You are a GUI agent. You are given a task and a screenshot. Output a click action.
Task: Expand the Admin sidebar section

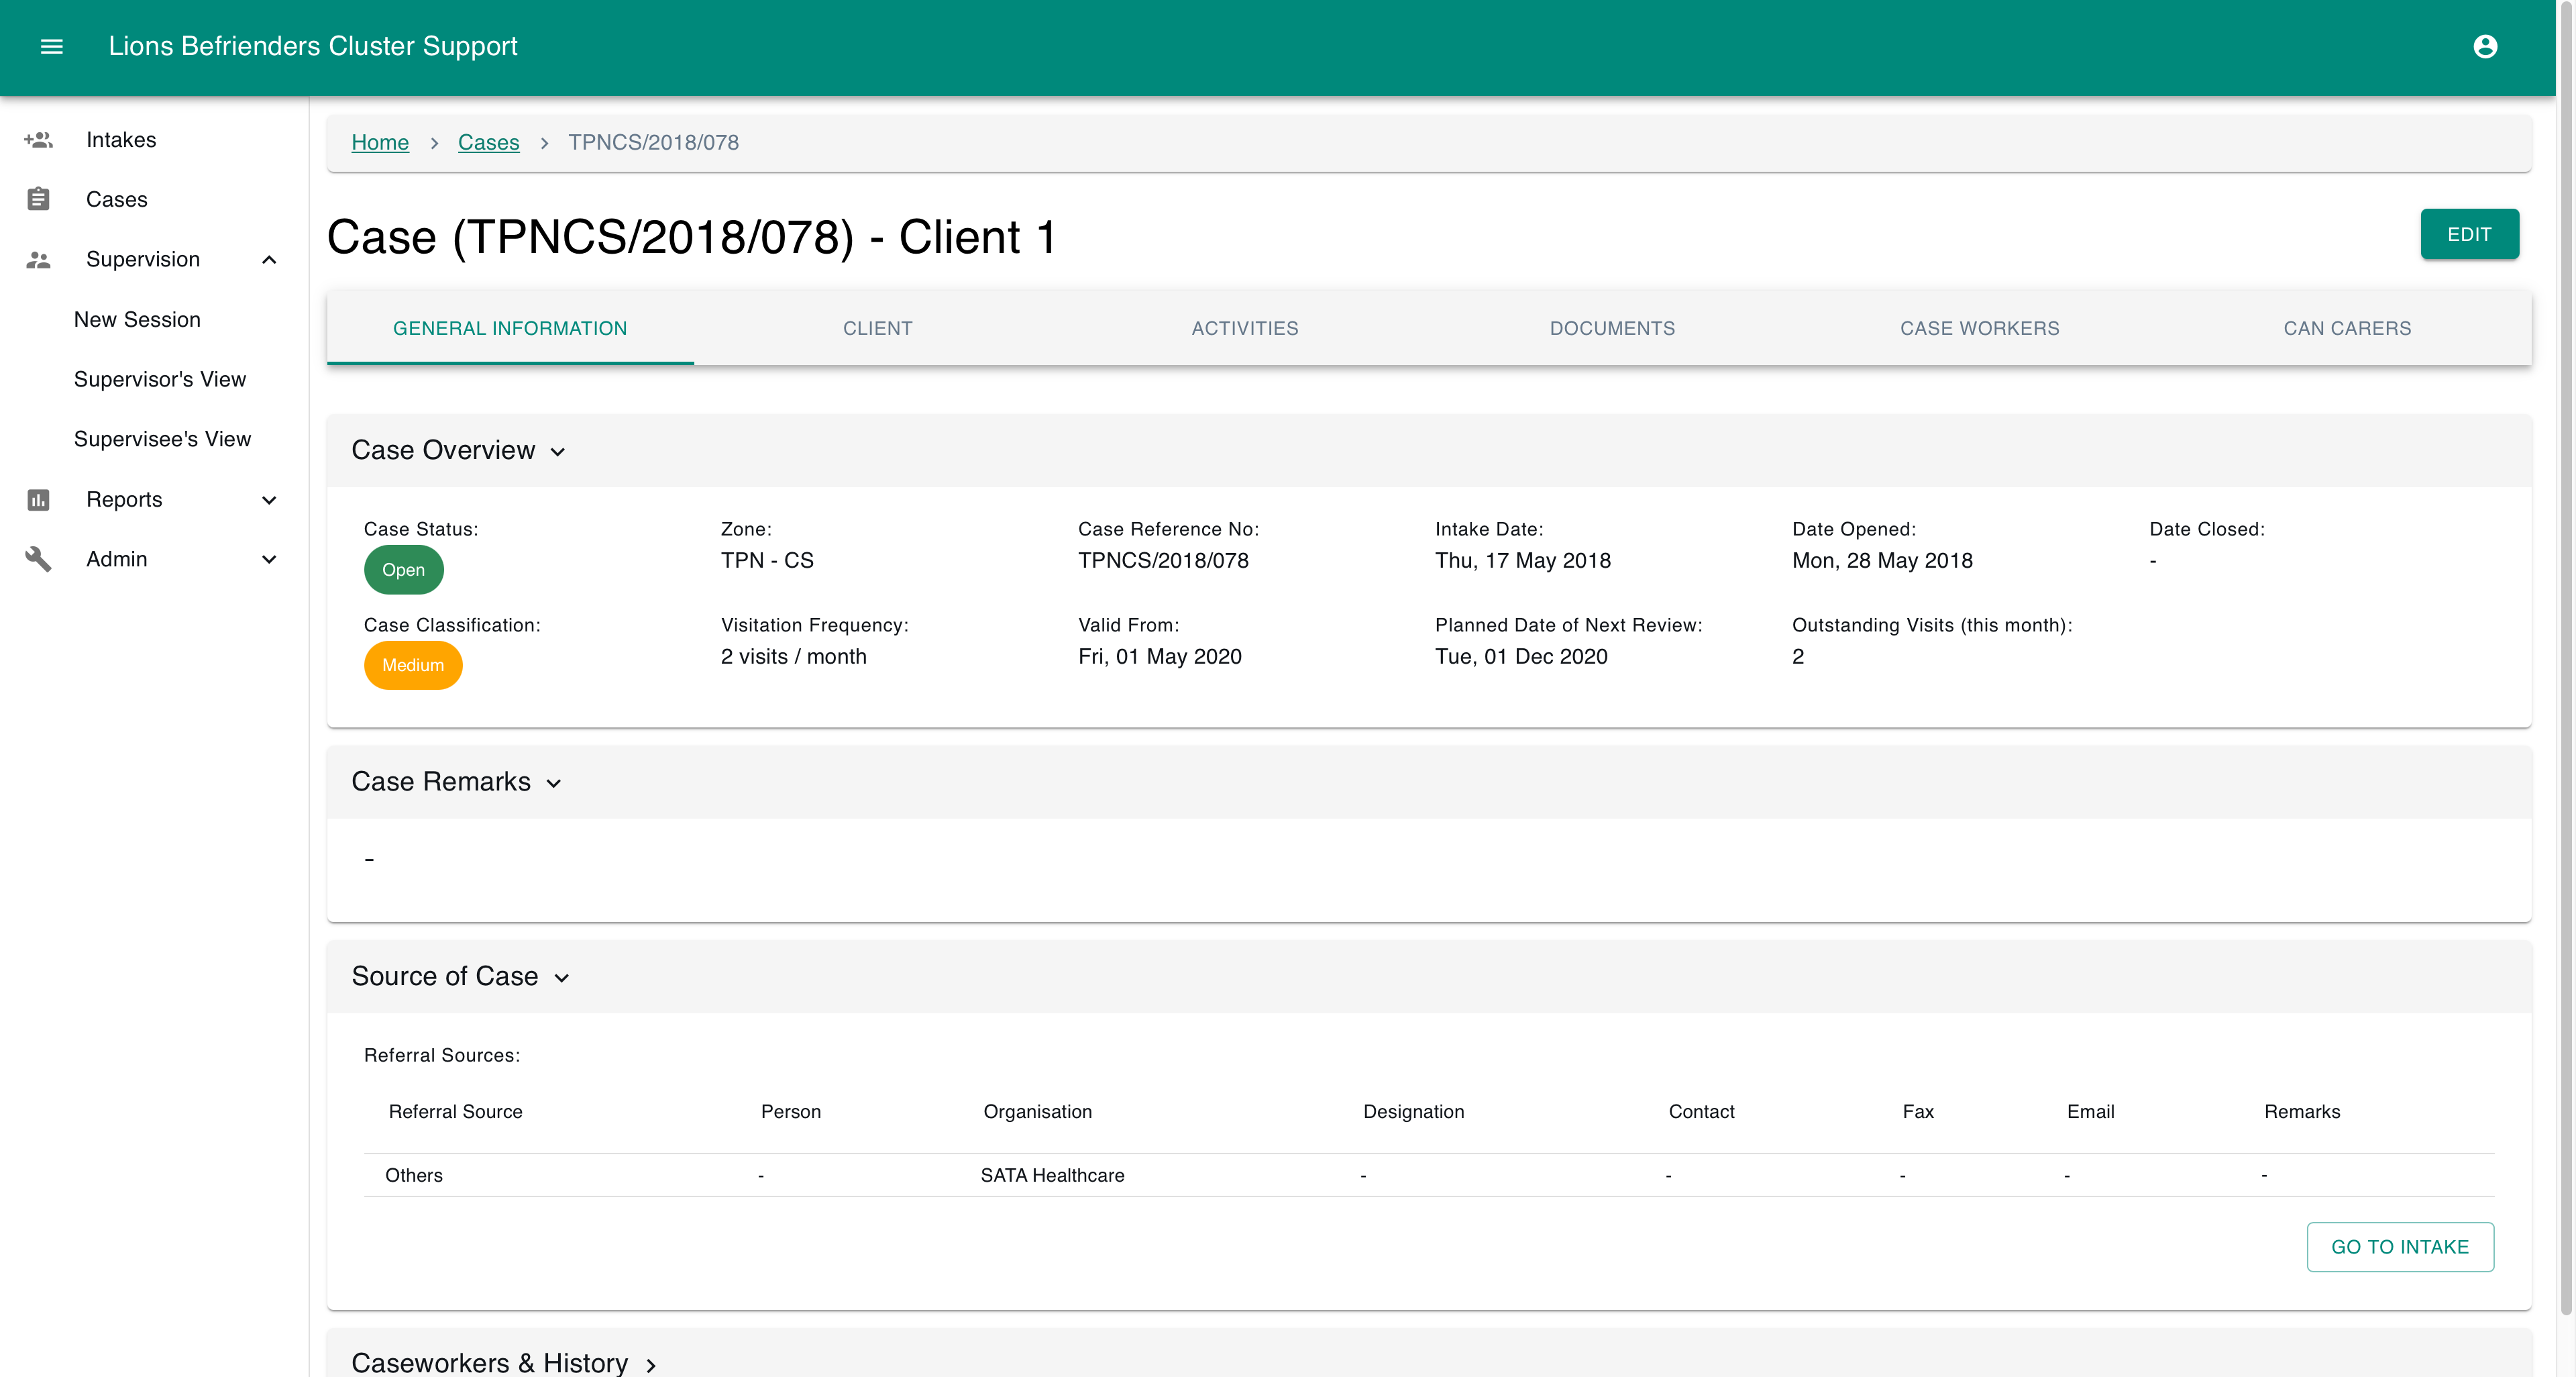pos(269,559)
